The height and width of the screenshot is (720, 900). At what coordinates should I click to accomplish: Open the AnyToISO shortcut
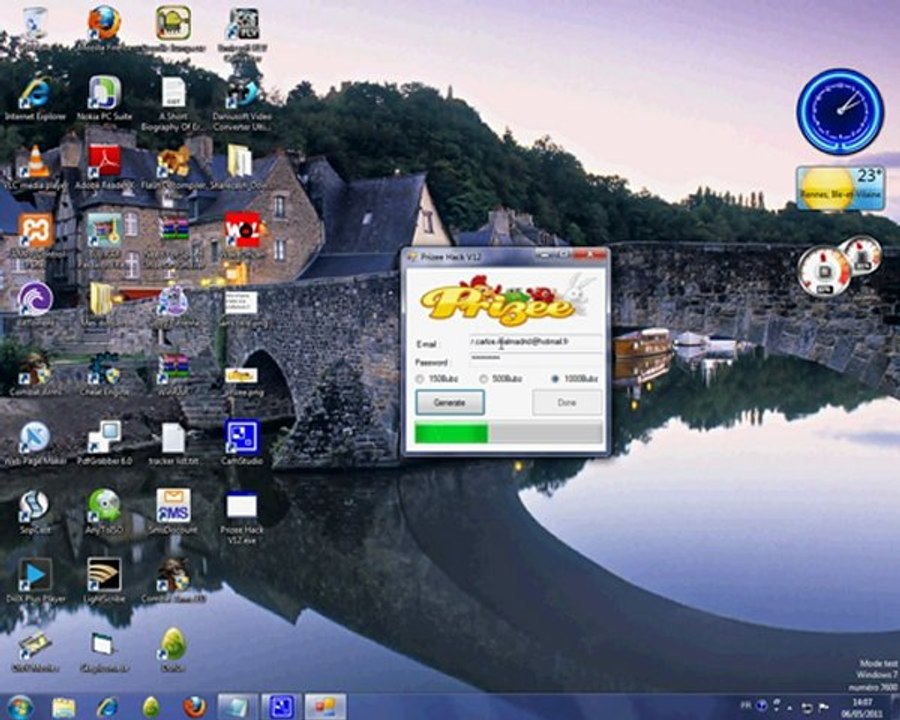point(104,511)
